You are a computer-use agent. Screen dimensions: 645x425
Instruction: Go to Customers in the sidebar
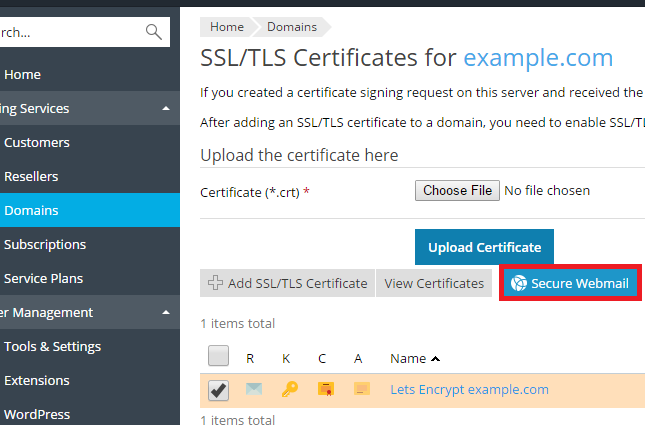pos(37,142)
